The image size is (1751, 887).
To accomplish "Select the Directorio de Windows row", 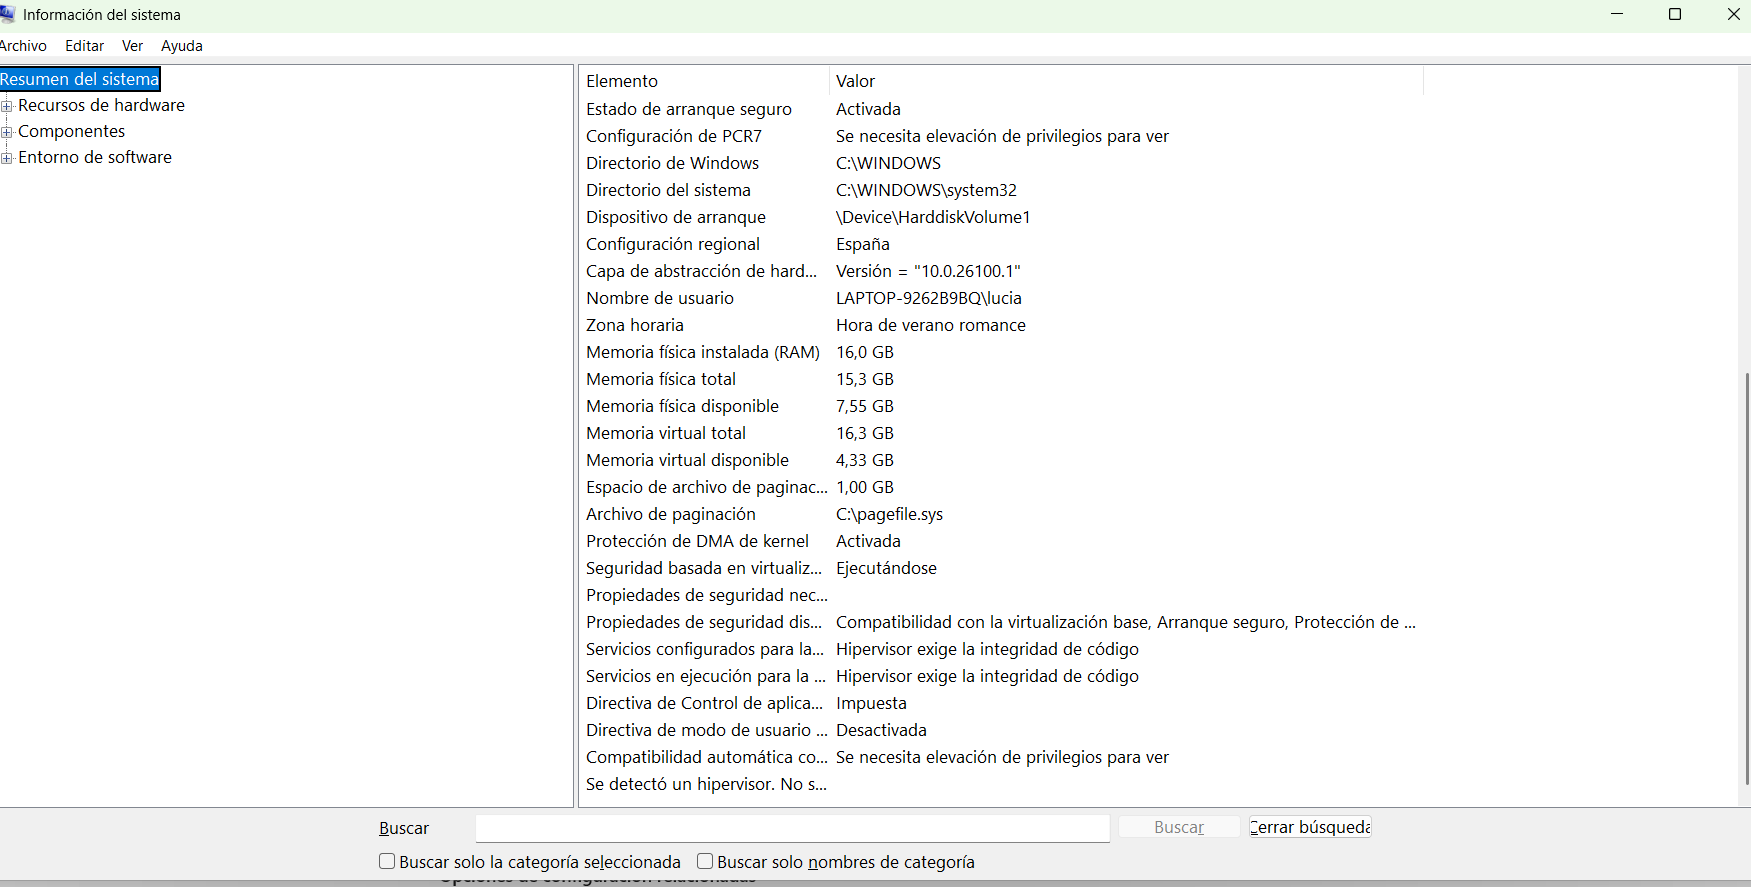I will point(1001,163).
